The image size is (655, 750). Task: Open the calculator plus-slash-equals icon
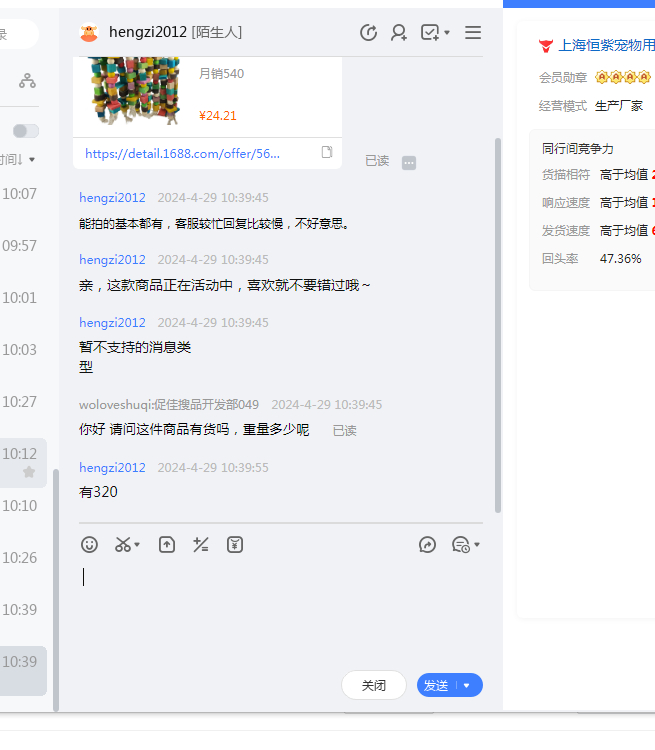(x=201, y=545)
